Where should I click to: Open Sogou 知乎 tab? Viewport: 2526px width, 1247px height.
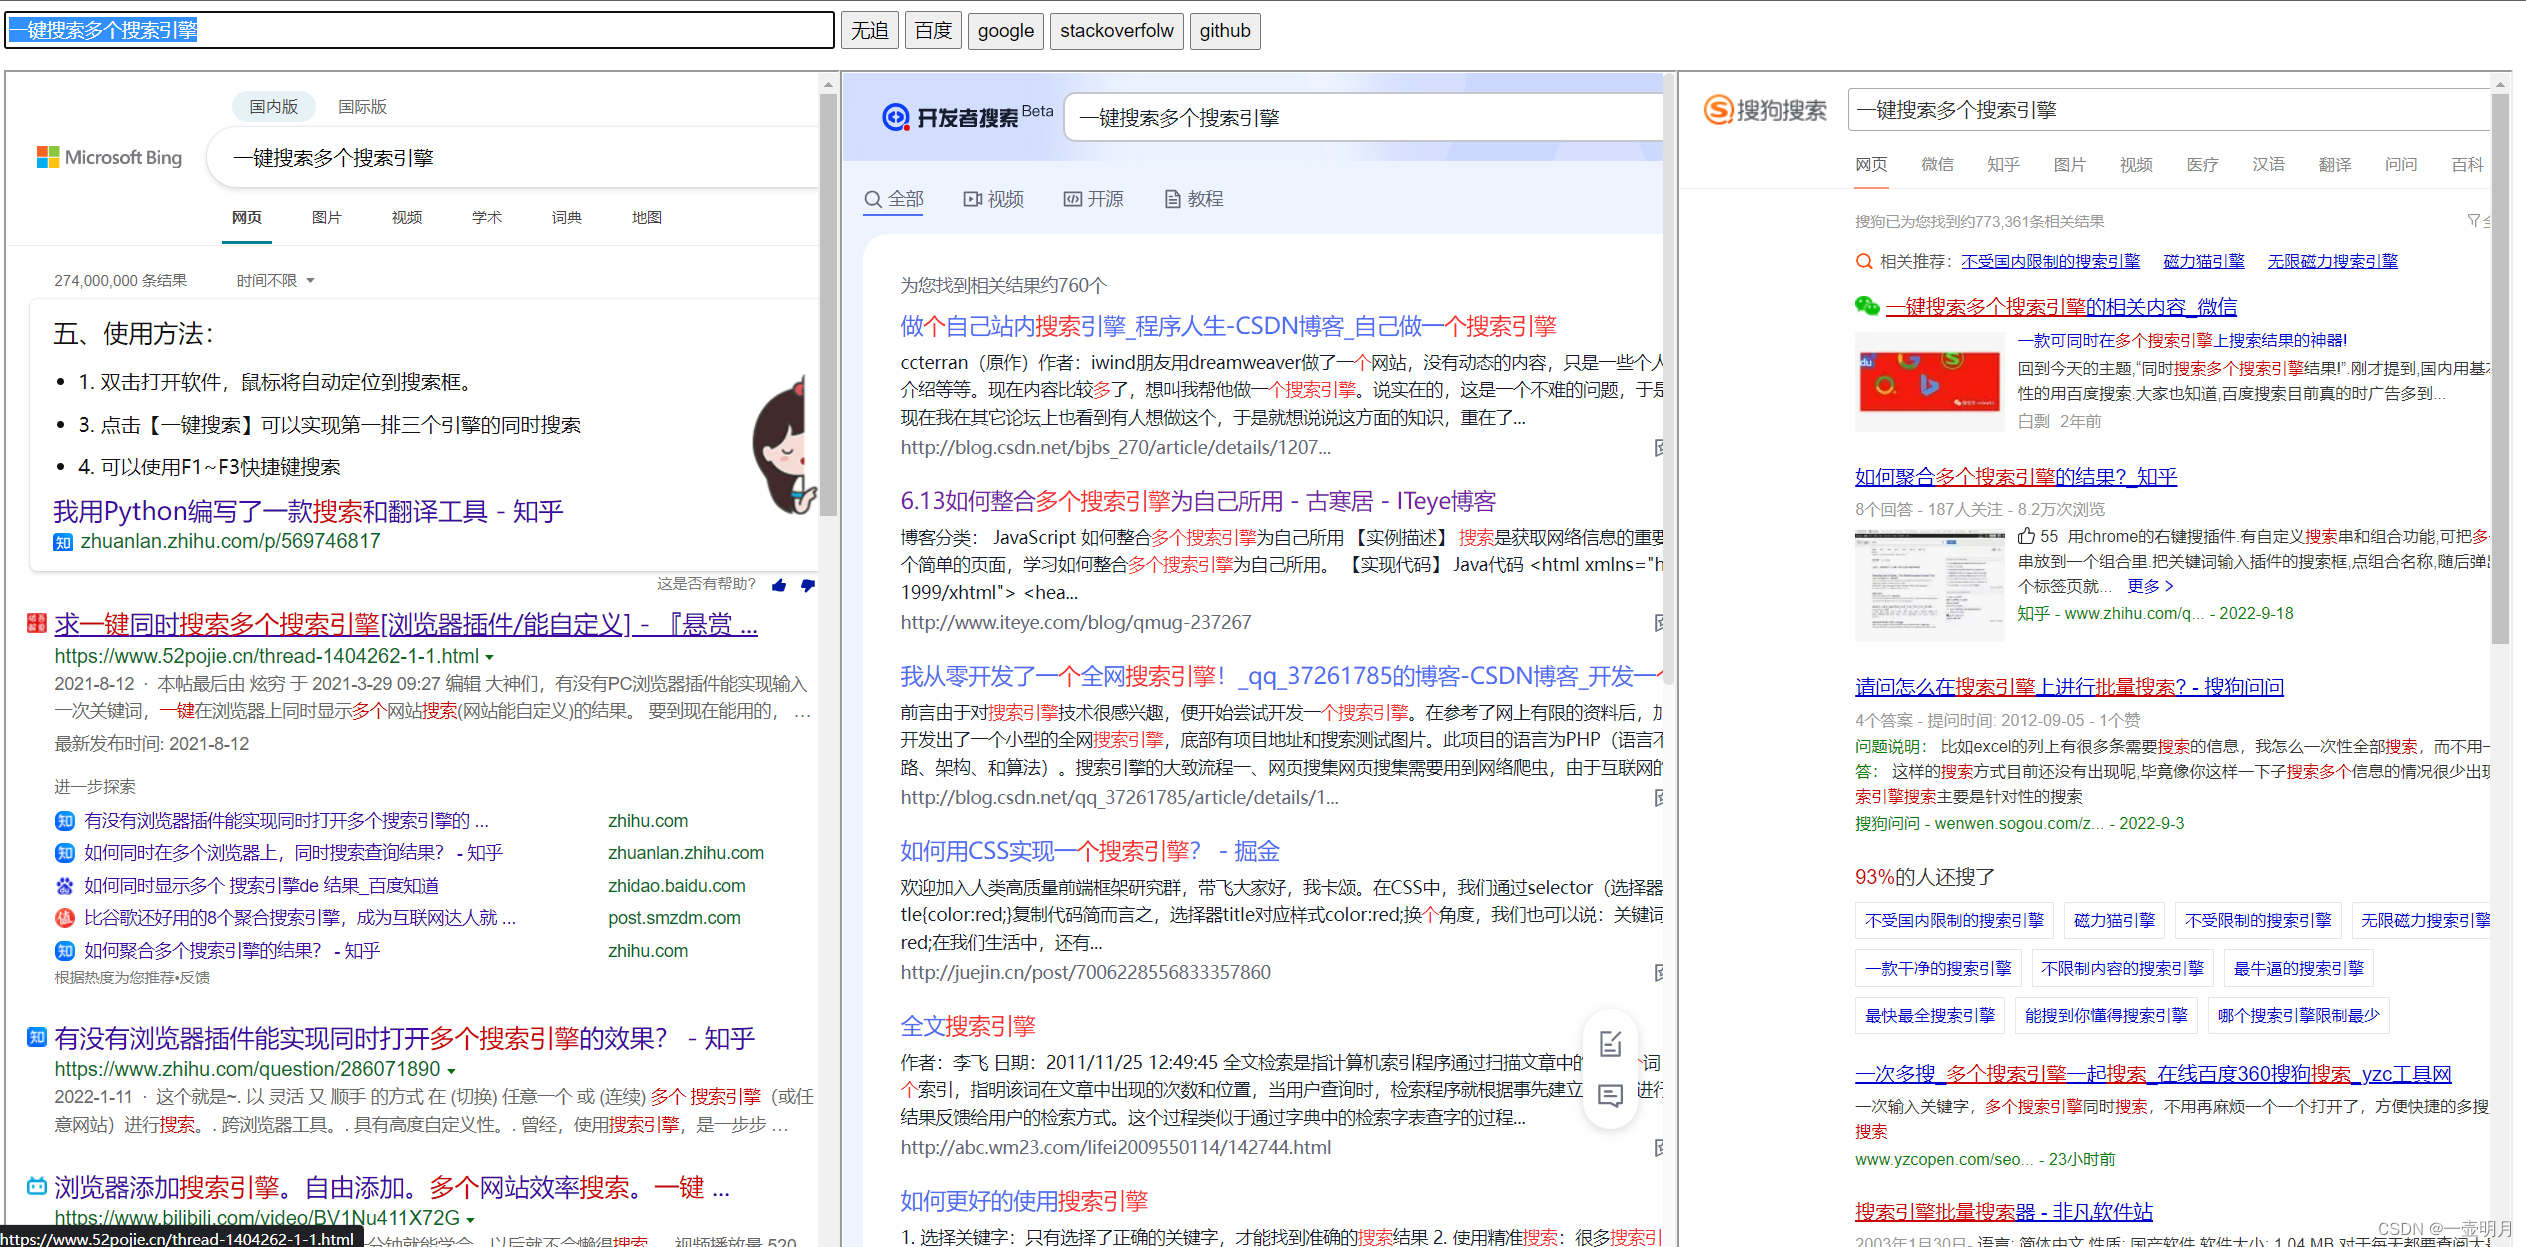(x=2003, y=164)
